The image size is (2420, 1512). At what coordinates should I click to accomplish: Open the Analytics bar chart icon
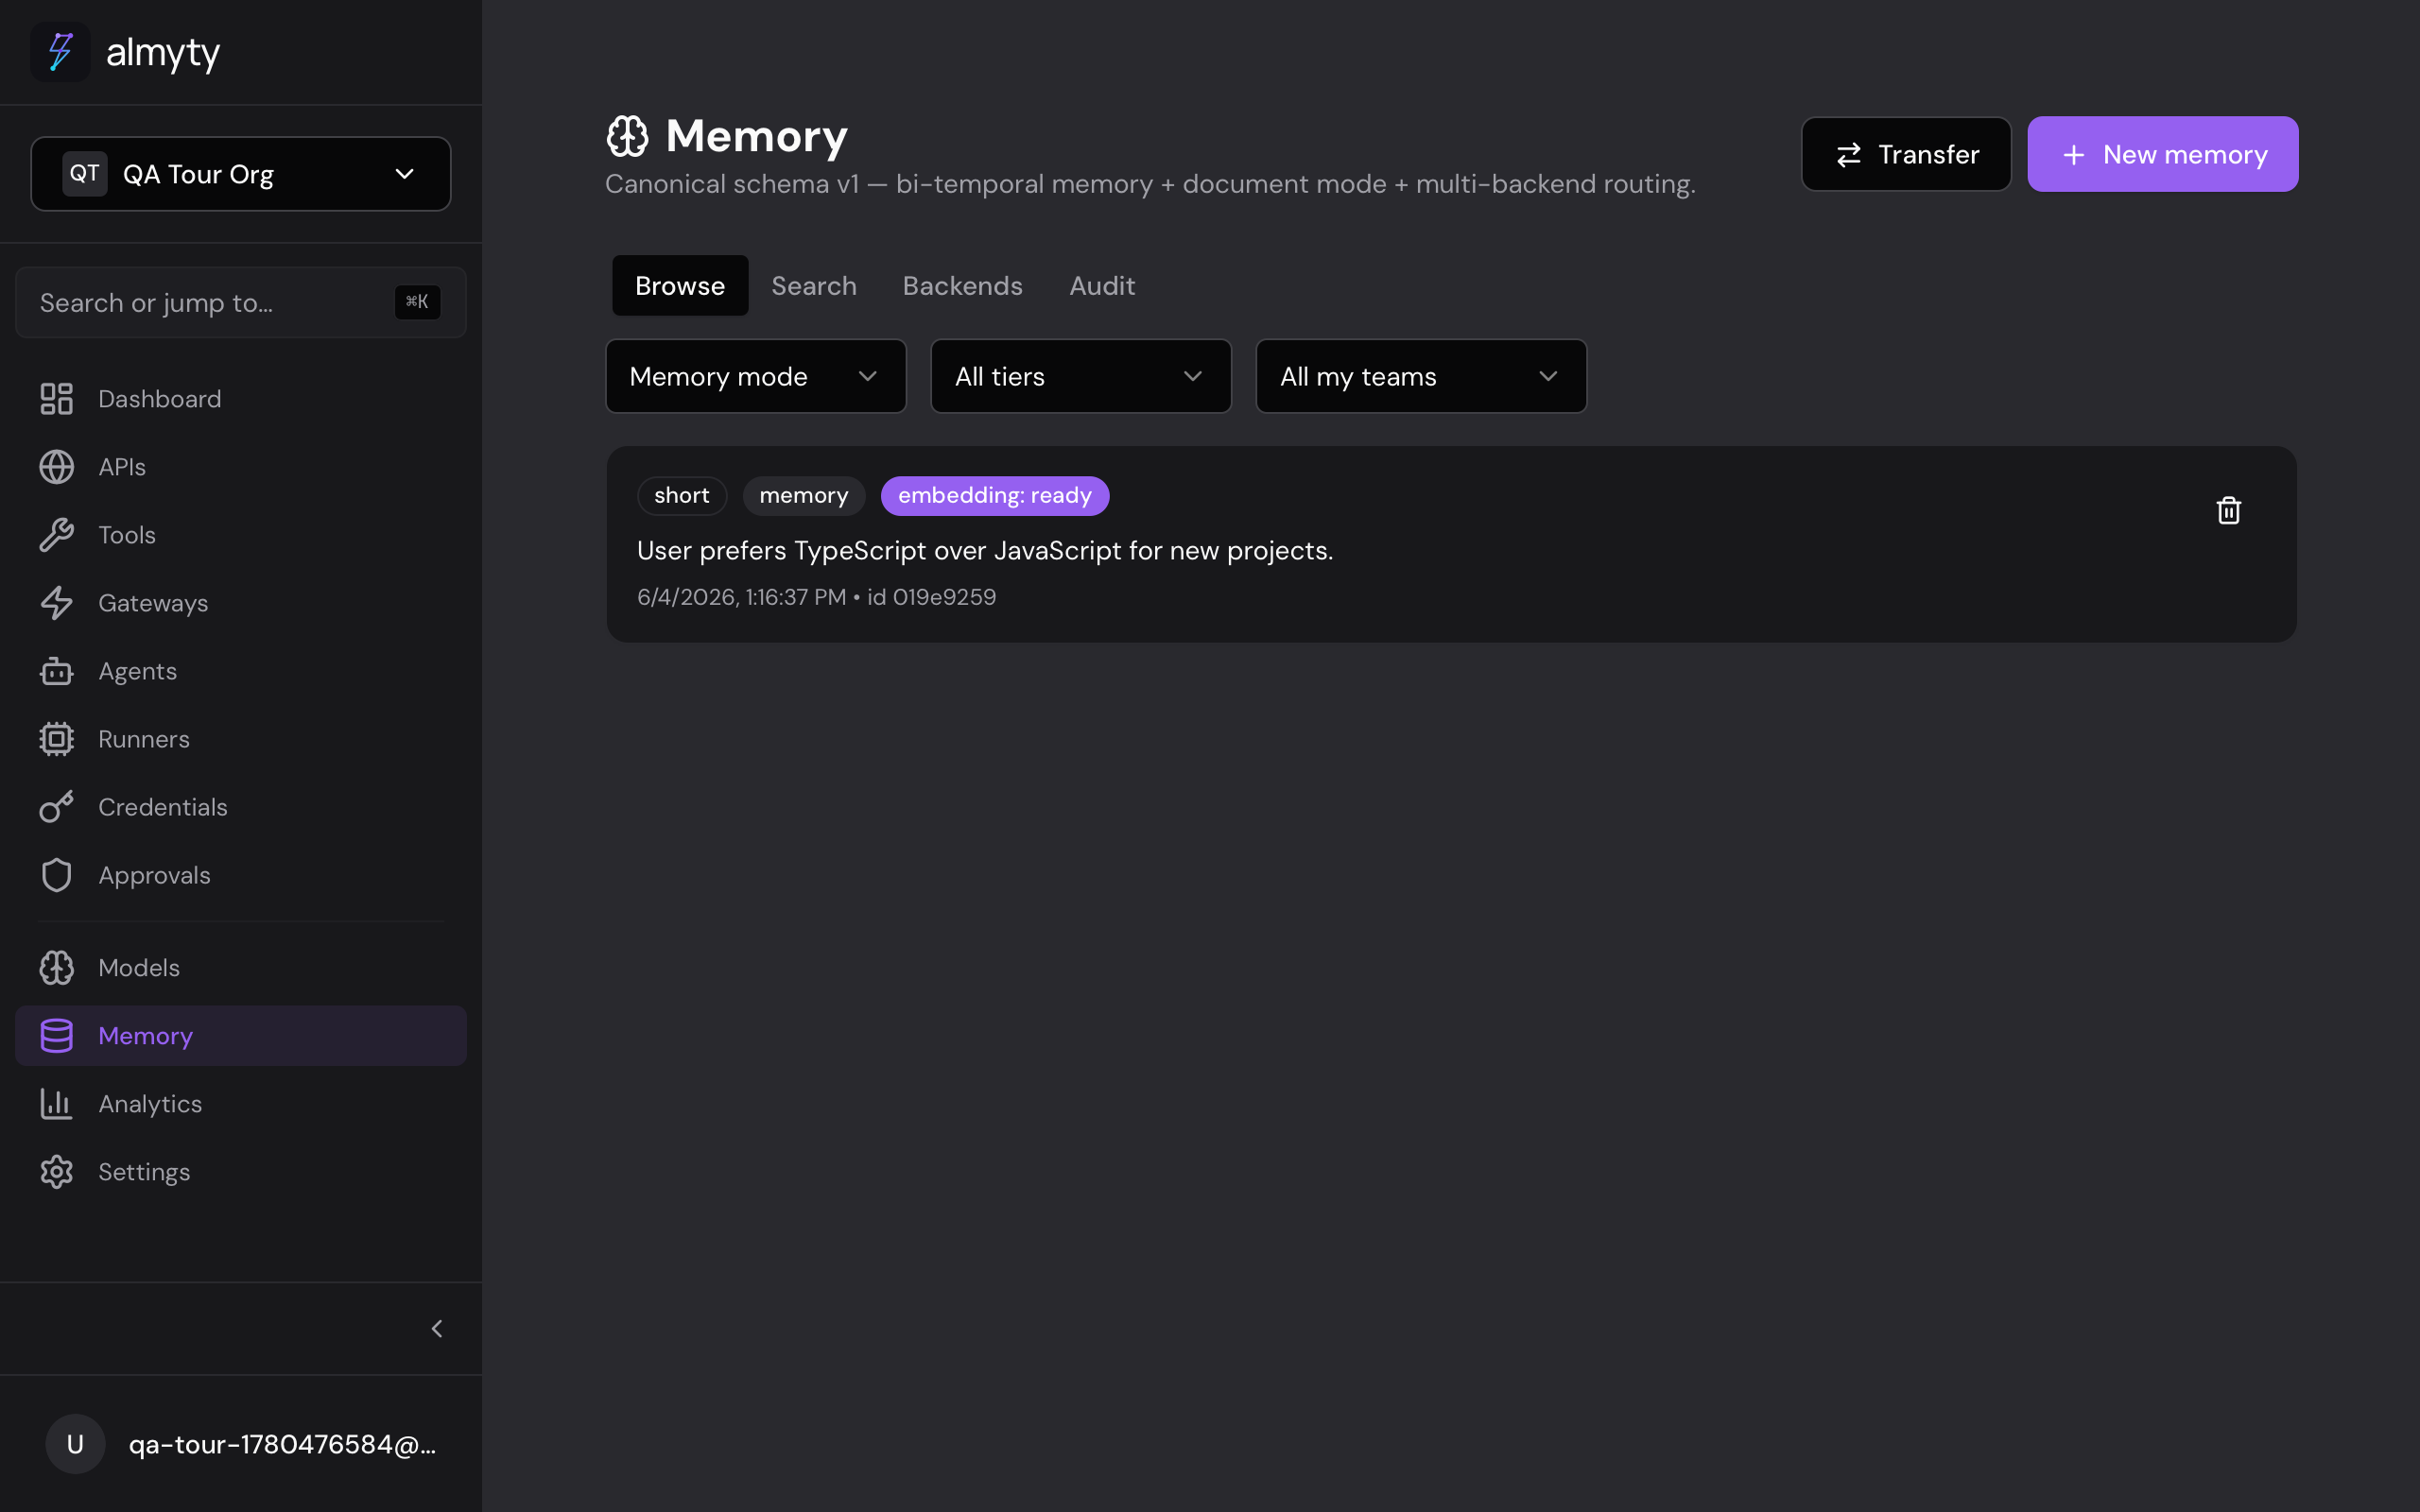pyautogui.click(x=56, y=1104)
